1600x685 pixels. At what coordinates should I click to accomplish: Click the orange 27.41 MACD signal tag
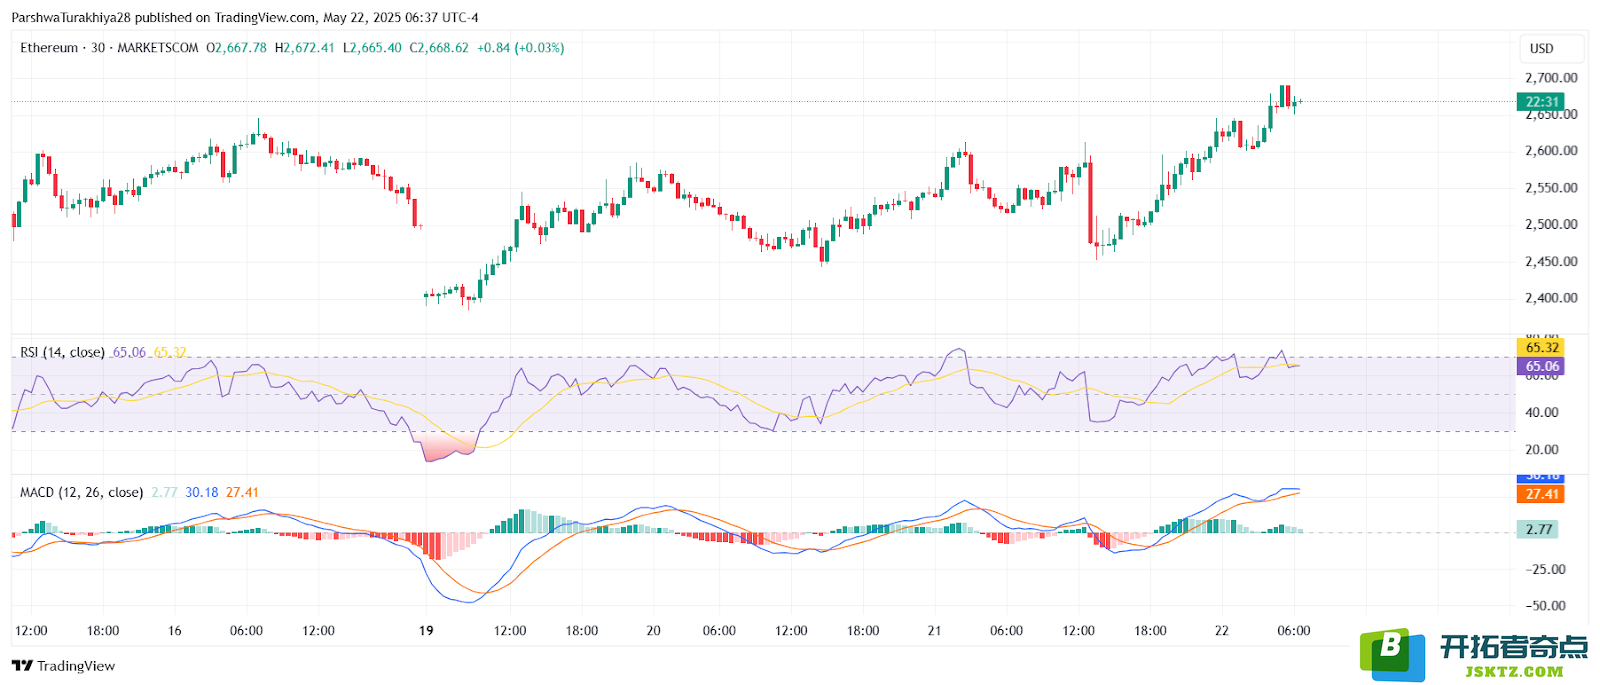click(1541, 494)
